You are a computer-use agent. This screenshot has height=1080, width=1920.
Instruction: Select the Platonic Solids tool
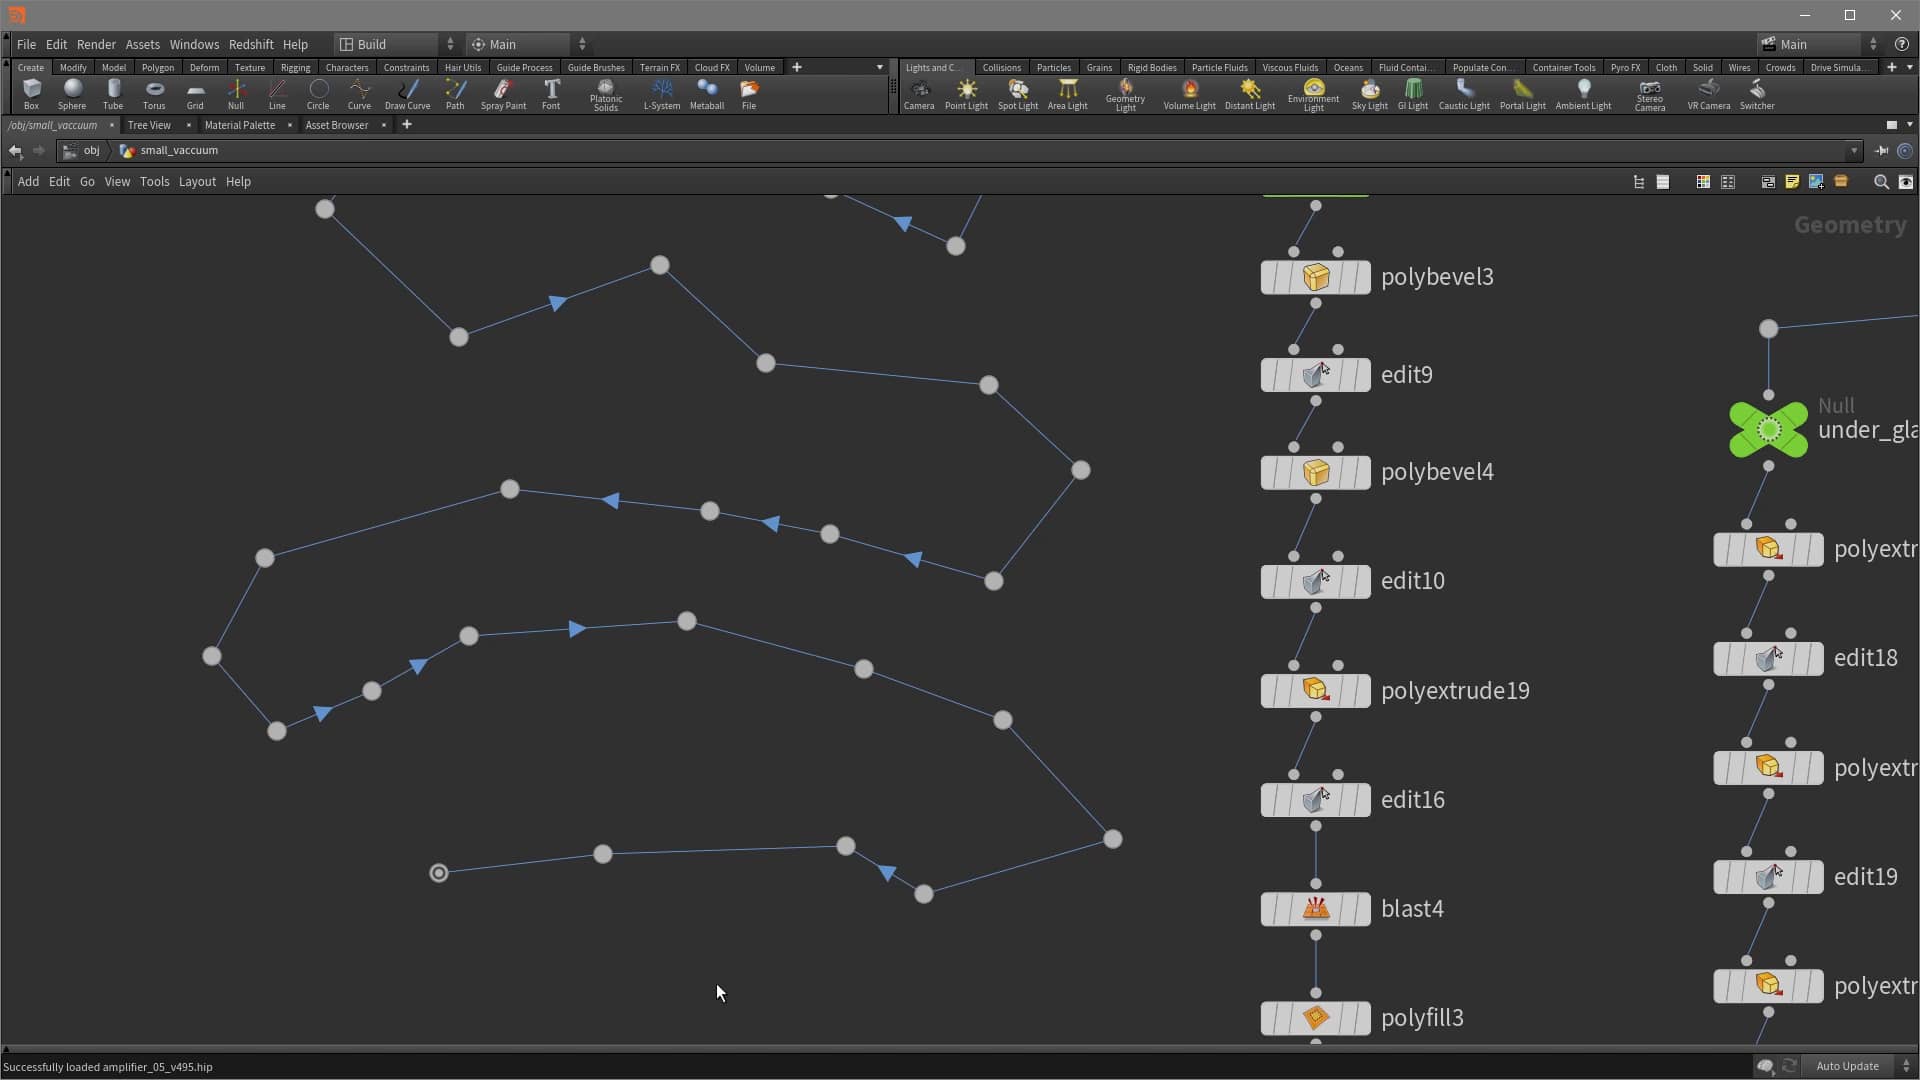pos(605,94)
